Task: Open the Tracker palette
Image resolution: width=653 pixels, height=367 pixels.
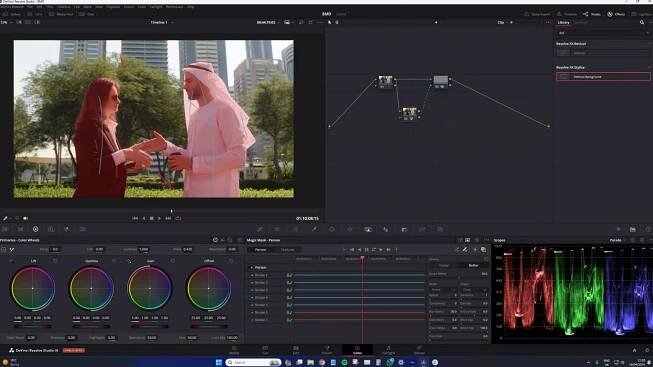Action: tap(350, 229)
